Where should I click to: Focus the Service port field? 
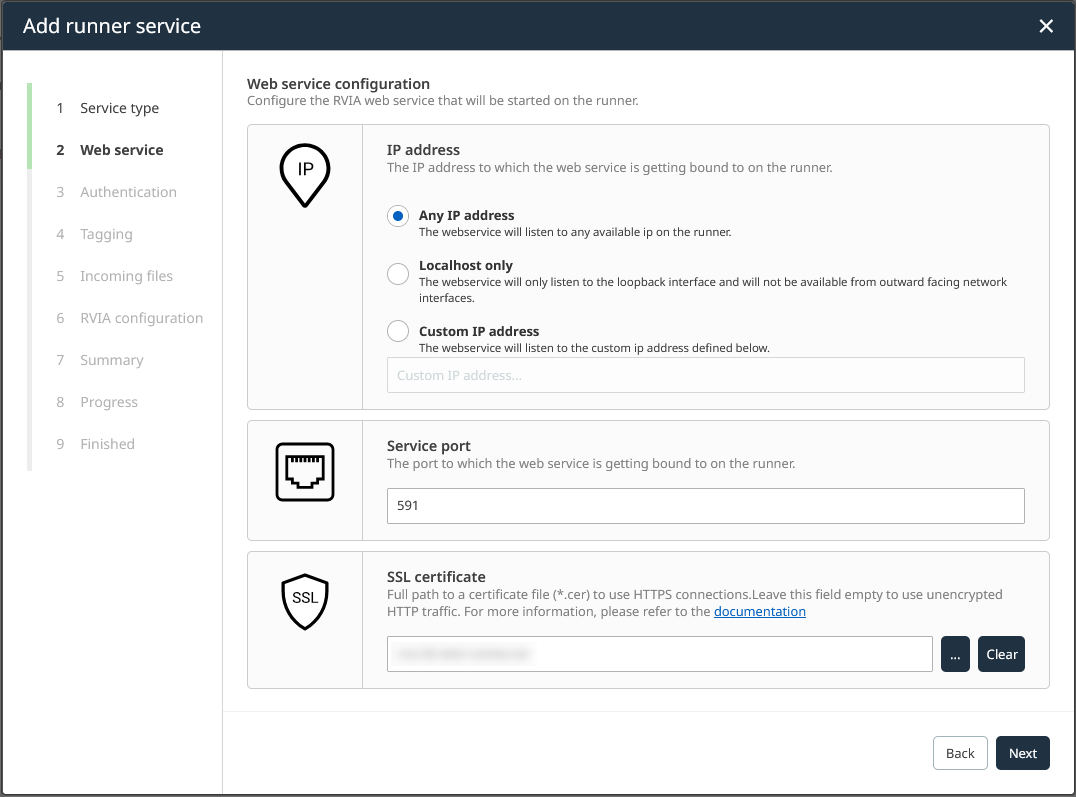coord(705,506)
